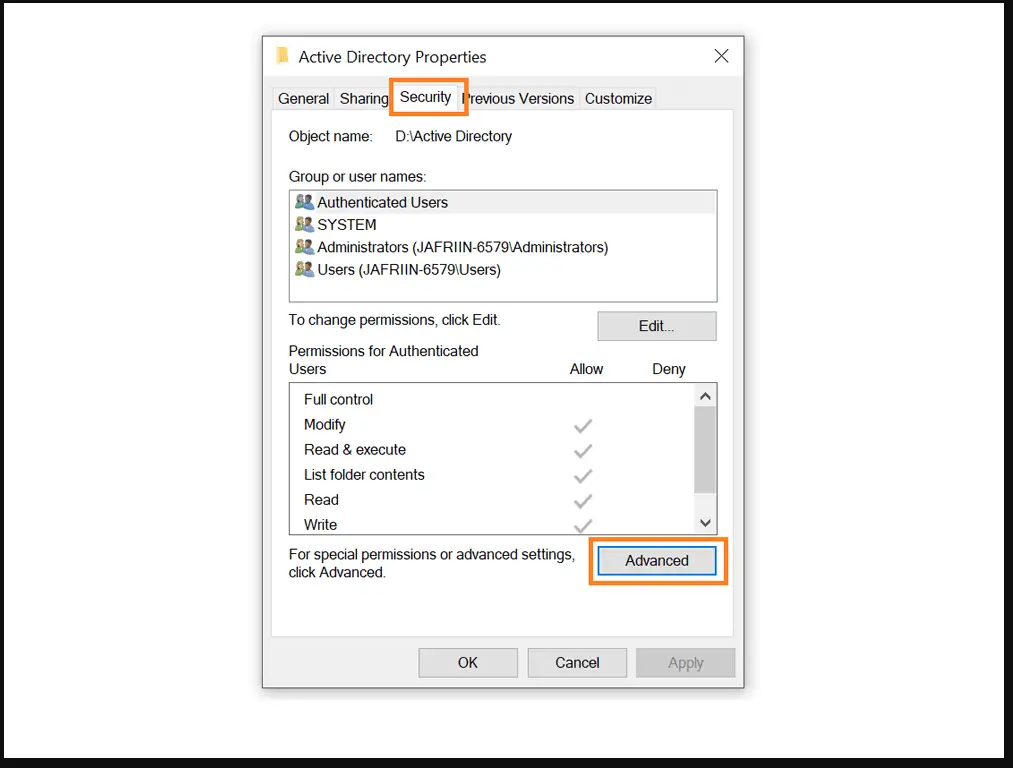The height and width of the screenshot is (768, 1013).
Task: Click the scrollbar up arrow in permissions list
Action: (x=705, y=395)
